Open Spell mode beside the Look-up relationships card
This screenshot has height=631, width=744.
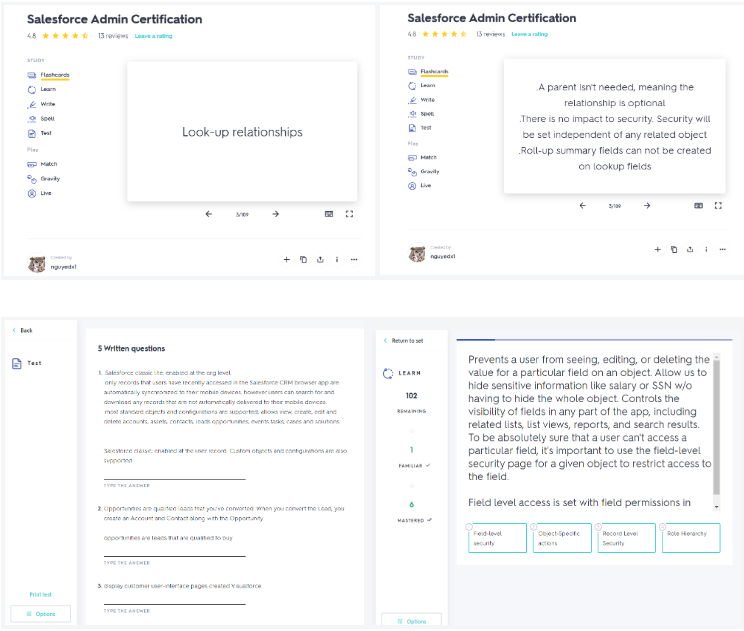[41, 119]
